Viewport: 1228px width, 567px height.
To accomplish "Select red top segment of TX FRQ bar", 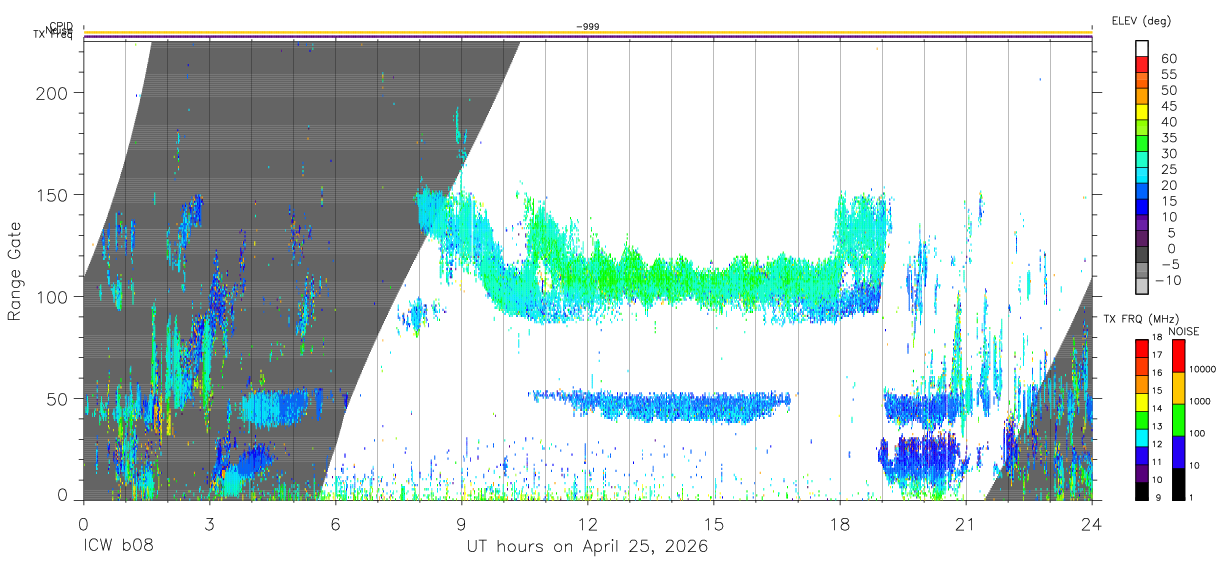I will coord(1142,349).
